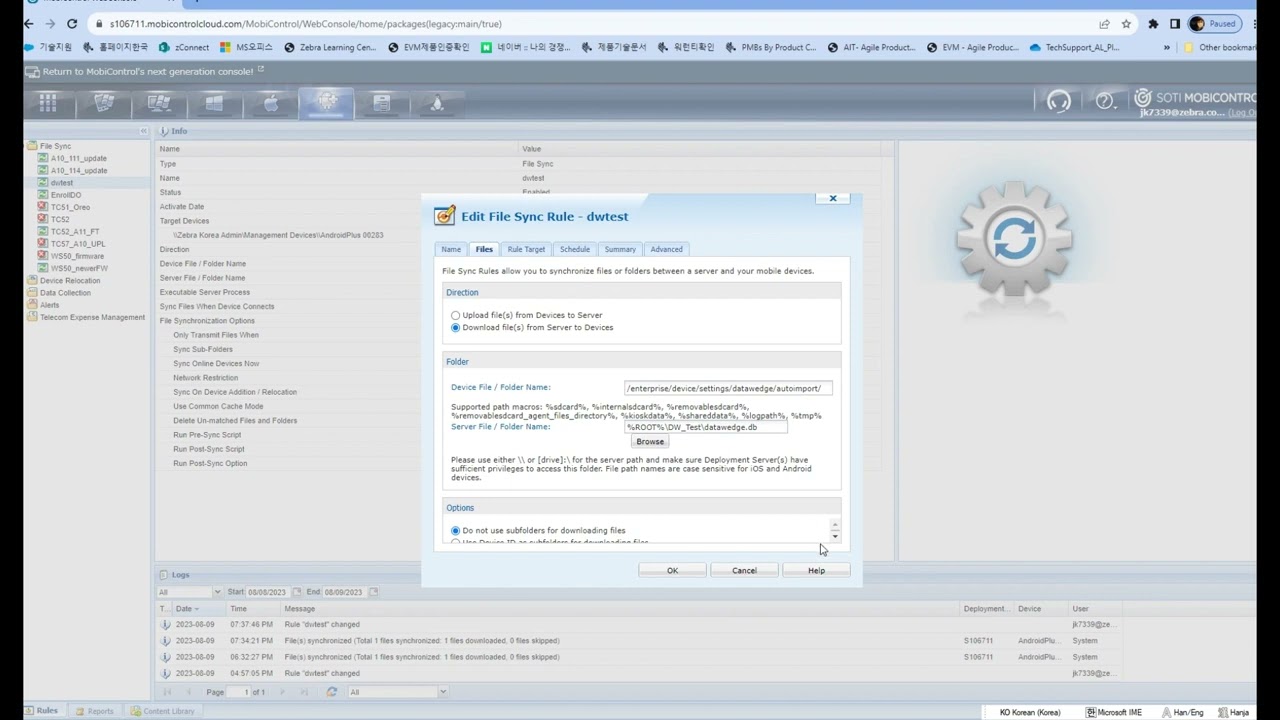The width and height of the screenshot is (1280, 720).
Task: Select the Android Plus platform icon
Action: click(x=327, y=102)
